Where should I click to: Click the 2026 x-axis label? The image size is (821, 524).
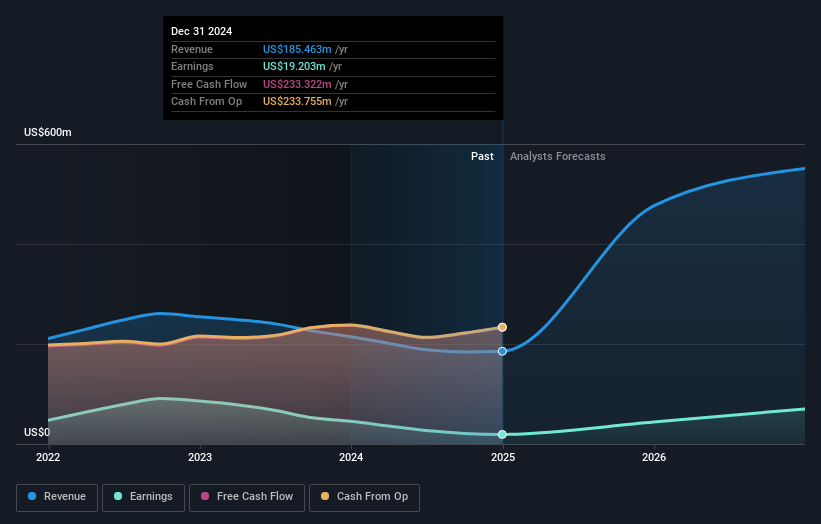pyautogui.click(x=654, y=458)
